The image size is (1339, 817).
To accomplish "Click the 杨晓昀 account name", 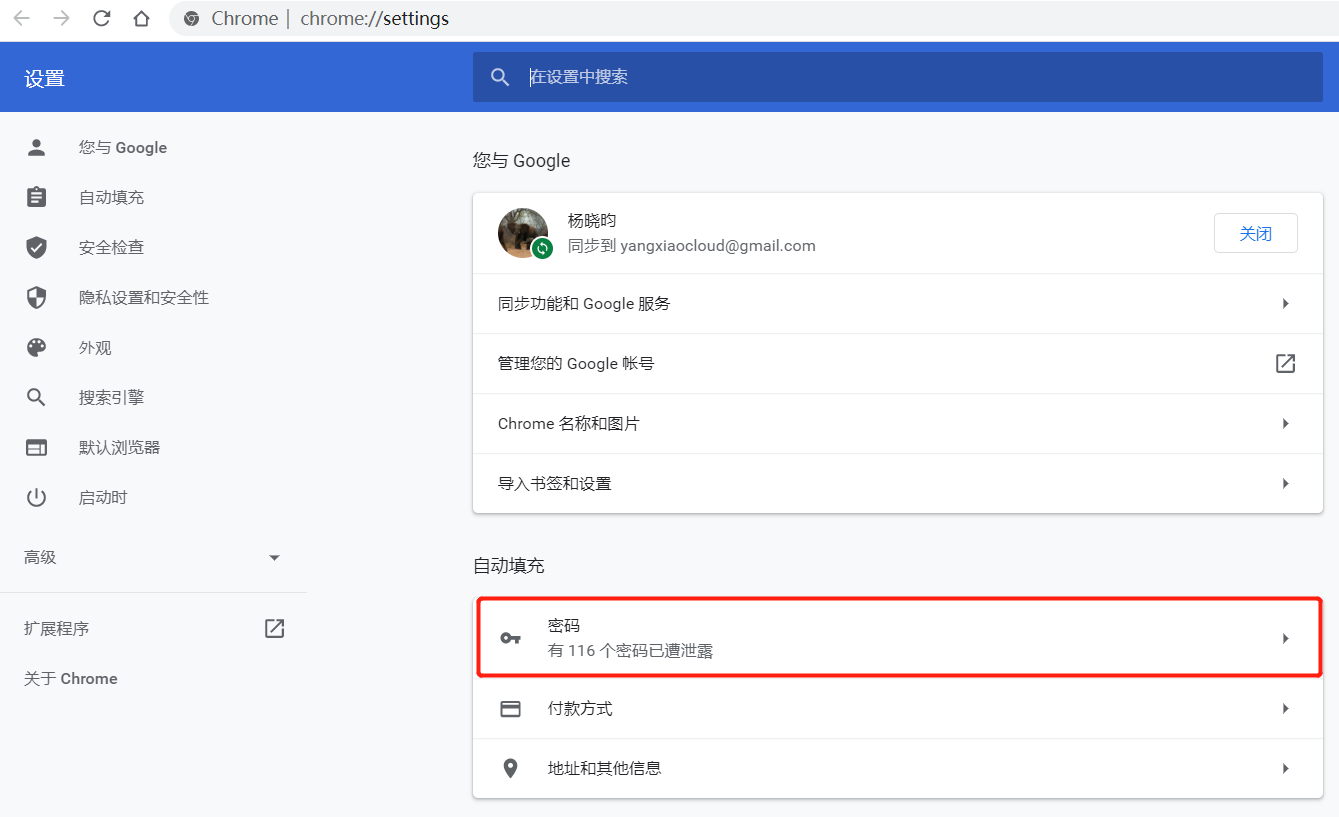I will [x=592, y=221].
